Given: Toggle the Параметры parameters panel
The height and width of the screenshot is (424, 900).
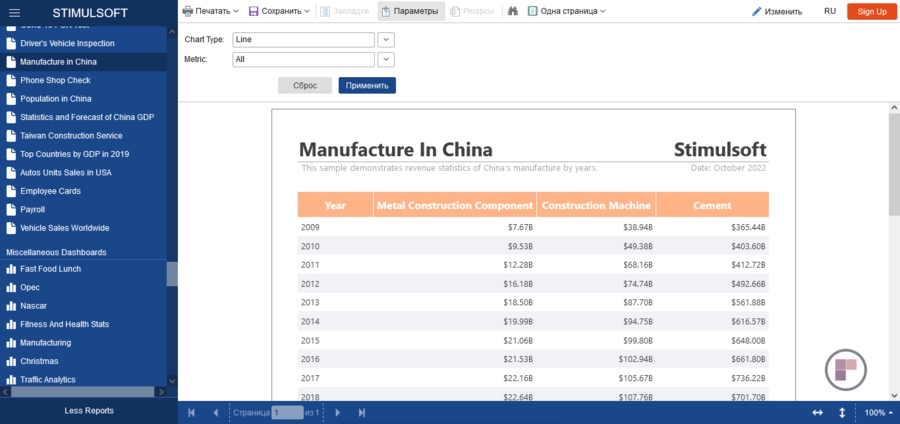Looking at the screenshot, I should (x=409, y=11).
